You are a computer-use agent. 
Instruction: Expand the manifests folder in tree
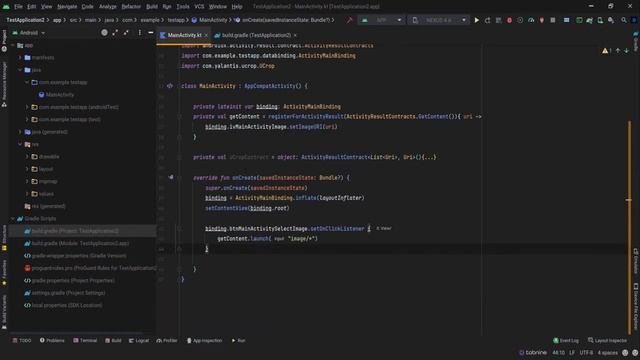[x=20, y=58]
